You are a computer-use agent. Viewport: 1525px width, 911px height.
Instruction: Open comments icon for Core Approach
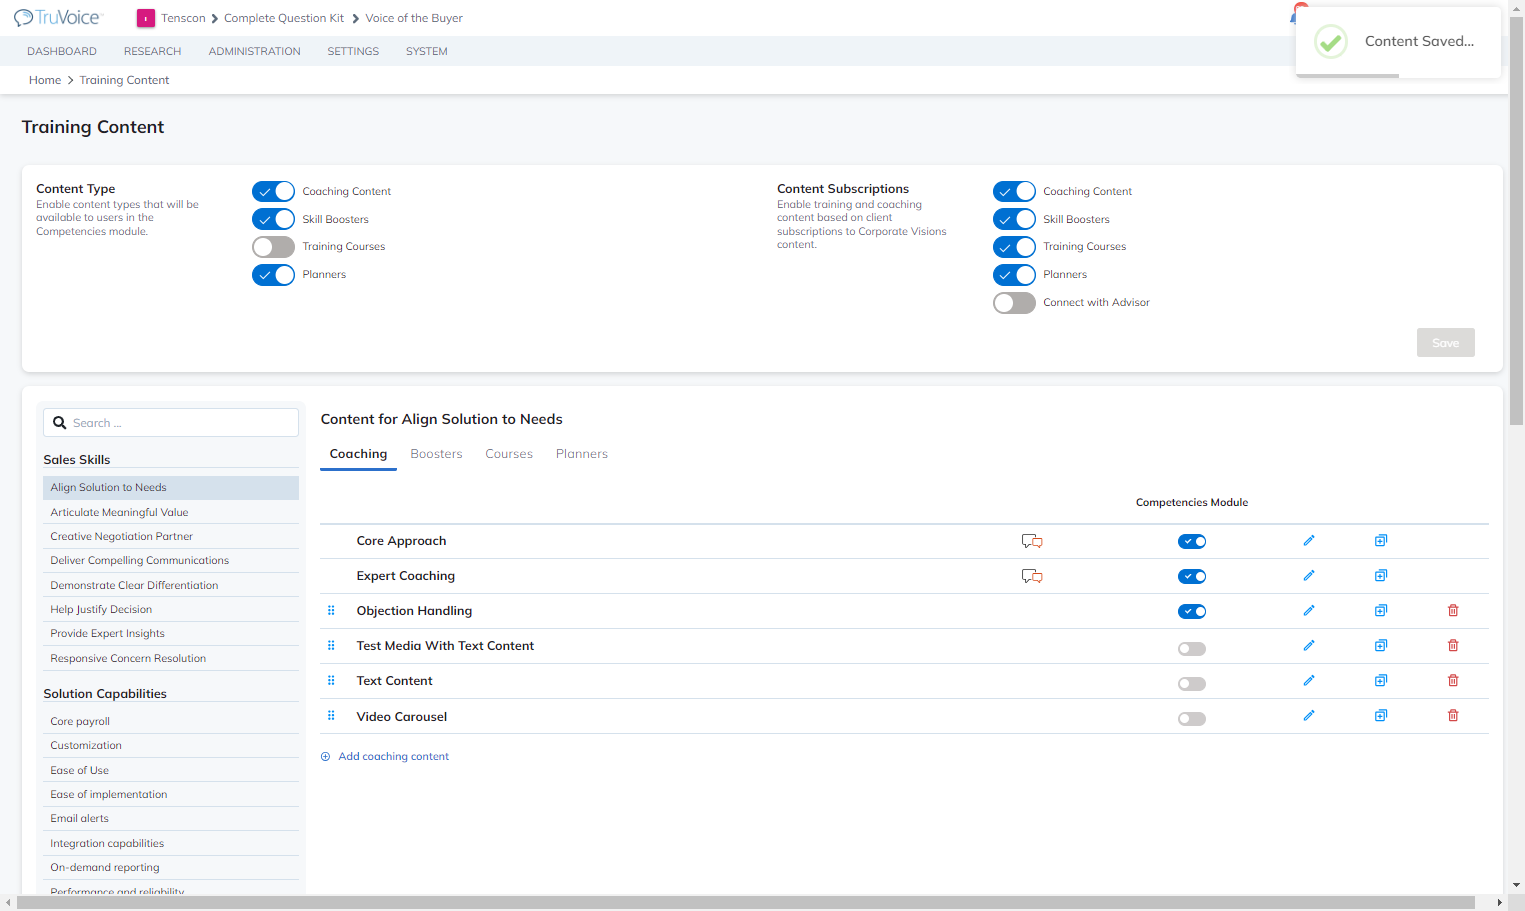(1032, 541)
